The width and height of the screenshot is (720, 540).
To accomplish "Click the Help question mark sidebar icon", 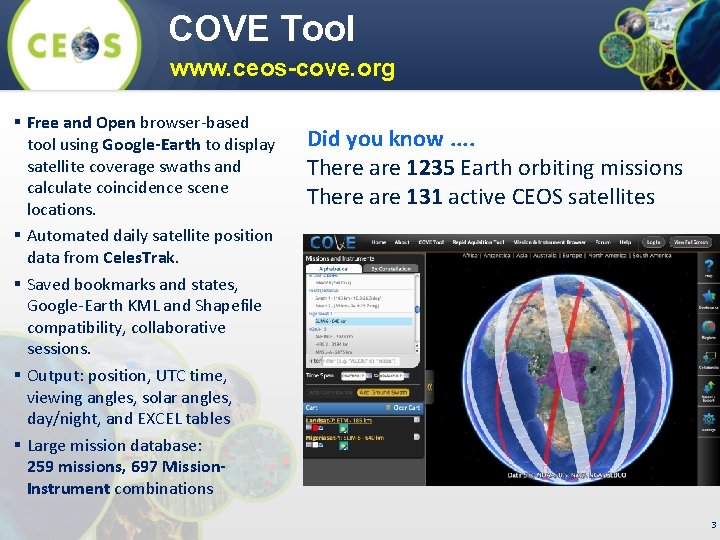I will click(x=709, y=268).
